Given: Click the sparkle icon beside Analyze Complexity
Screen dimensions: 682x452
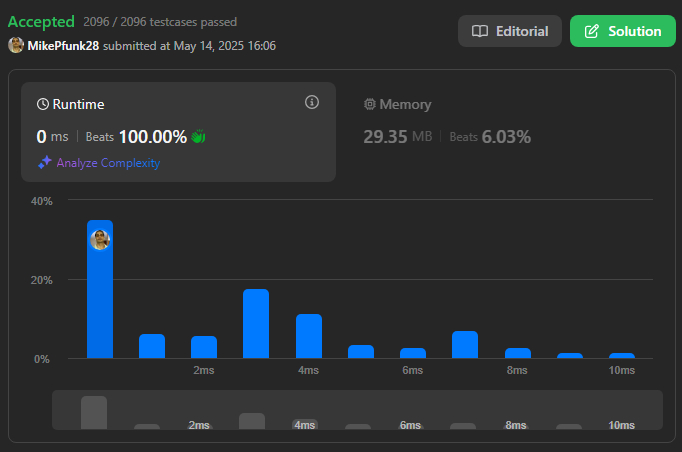Looking at the screenshot, I should pos(45,162).
